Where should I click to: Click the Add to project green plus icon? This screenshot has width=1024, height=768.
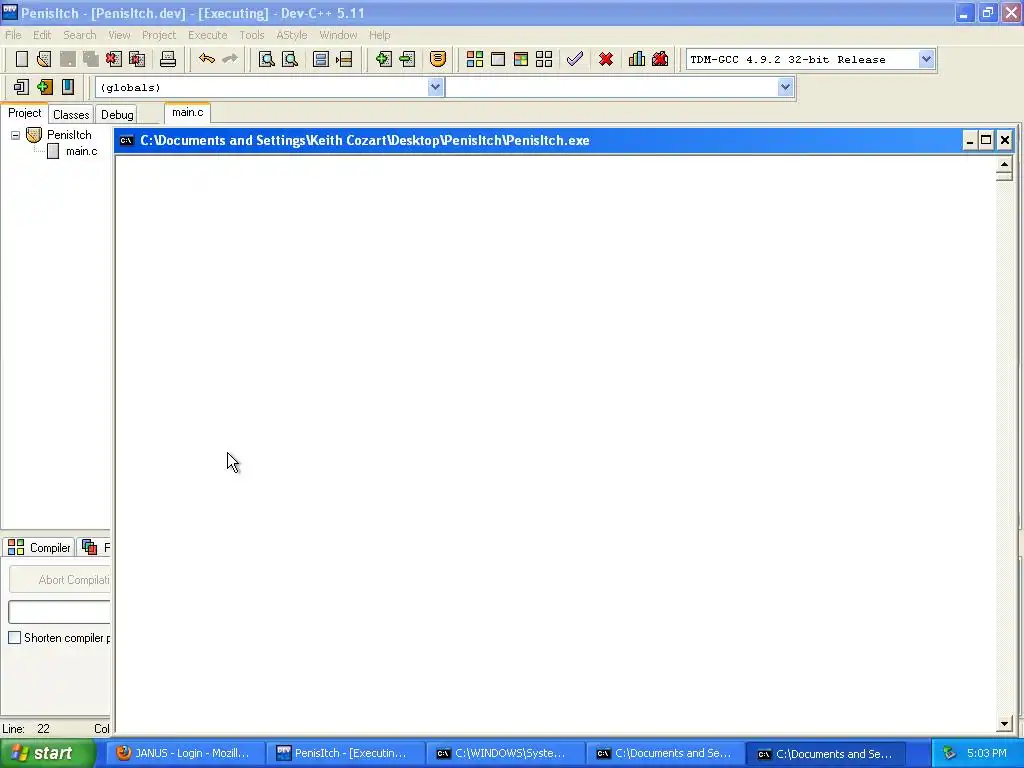[383, 59]
